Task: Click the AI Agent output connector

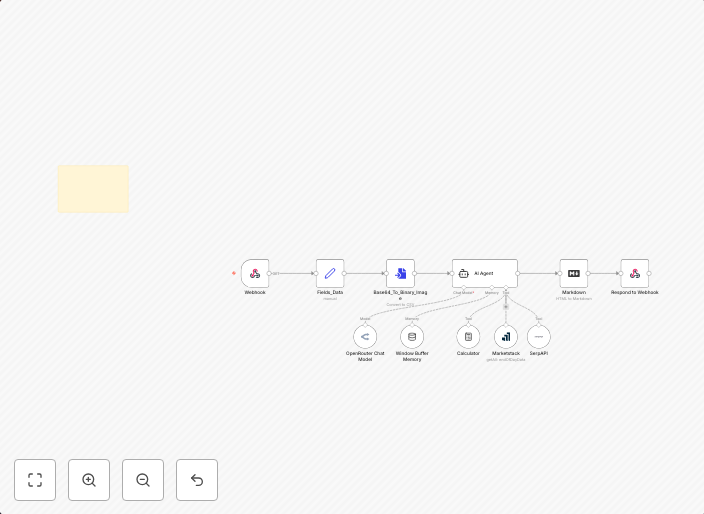Action: (x=518, y=273)
